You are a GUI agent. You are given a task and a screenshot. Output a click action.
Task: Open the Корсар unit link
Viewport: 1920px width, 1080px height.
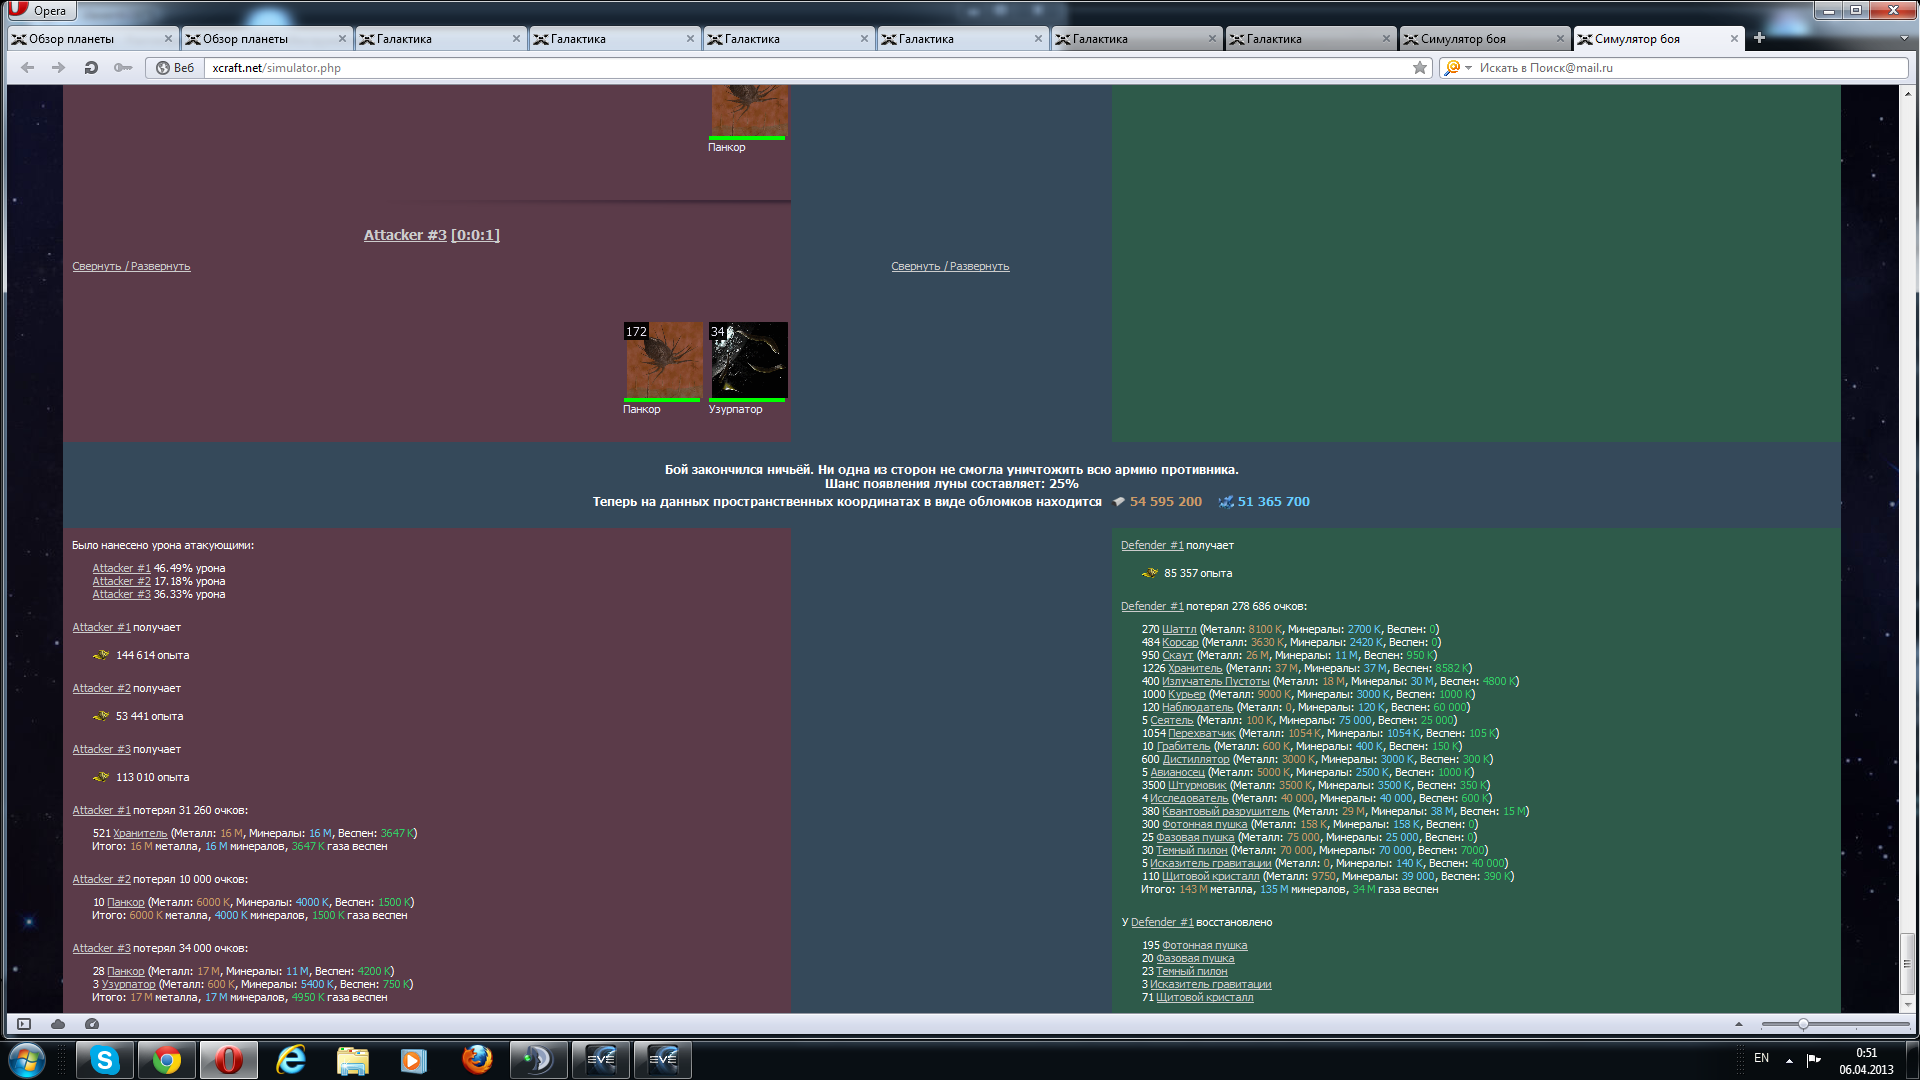click(x=1180, y=642)
